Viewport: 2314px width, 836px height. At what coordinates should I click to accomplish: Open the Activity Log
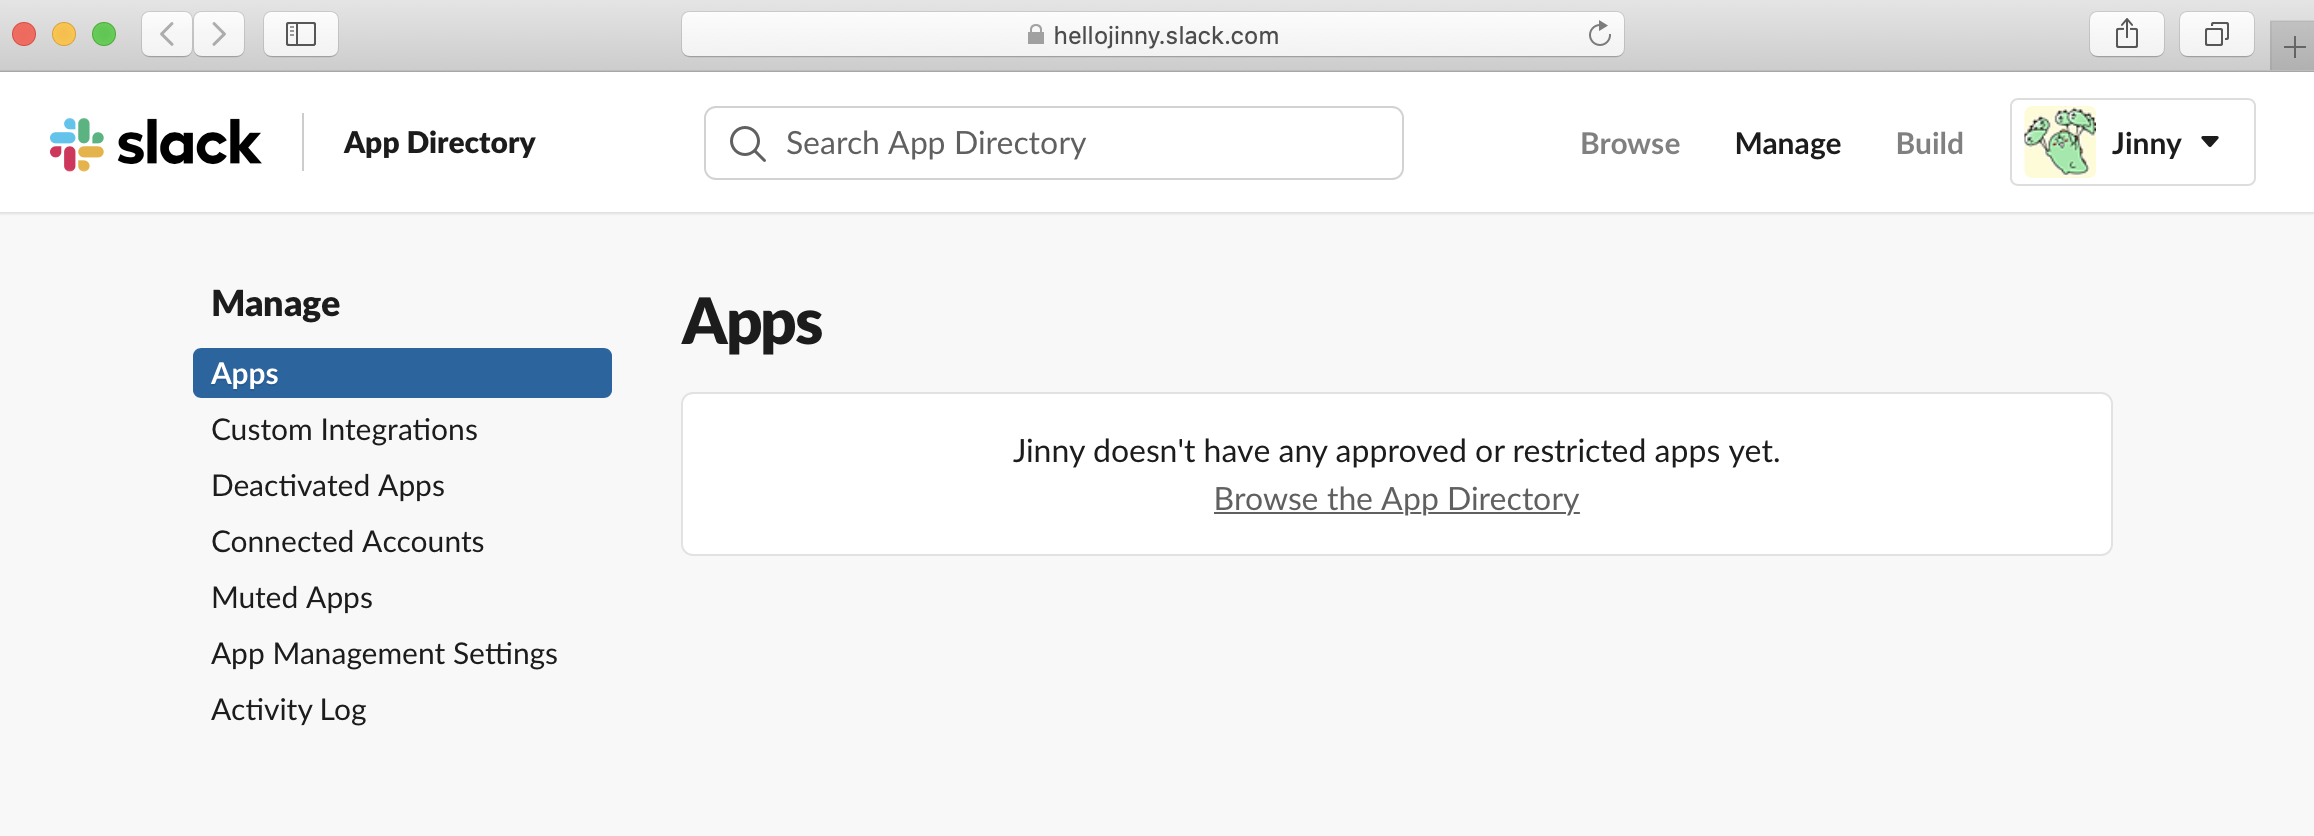click(289, 709)
